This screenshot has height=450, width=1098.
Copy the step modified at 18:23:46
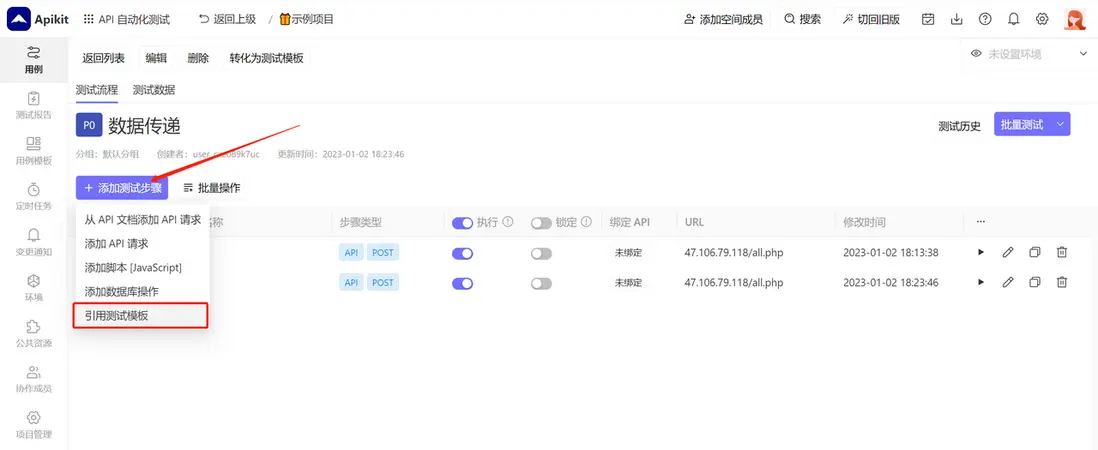(1035, 282)
